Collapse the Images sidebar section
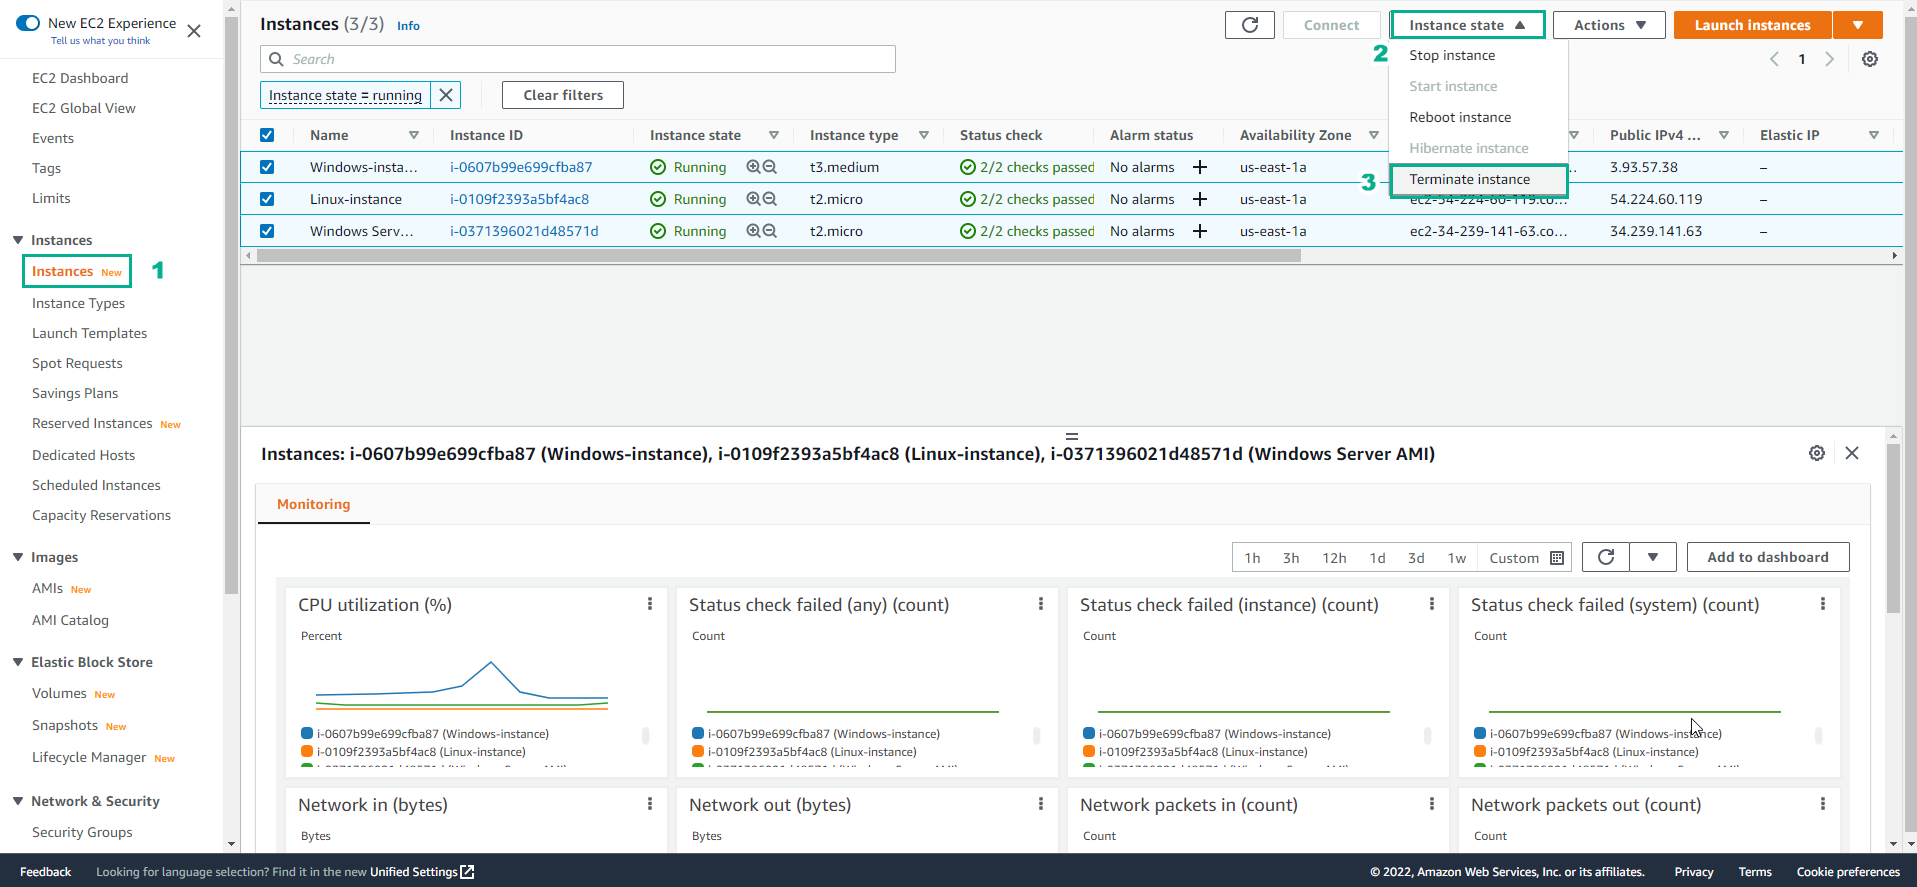This screenshot has height=887, width=1917. click(x=18, y=557)
